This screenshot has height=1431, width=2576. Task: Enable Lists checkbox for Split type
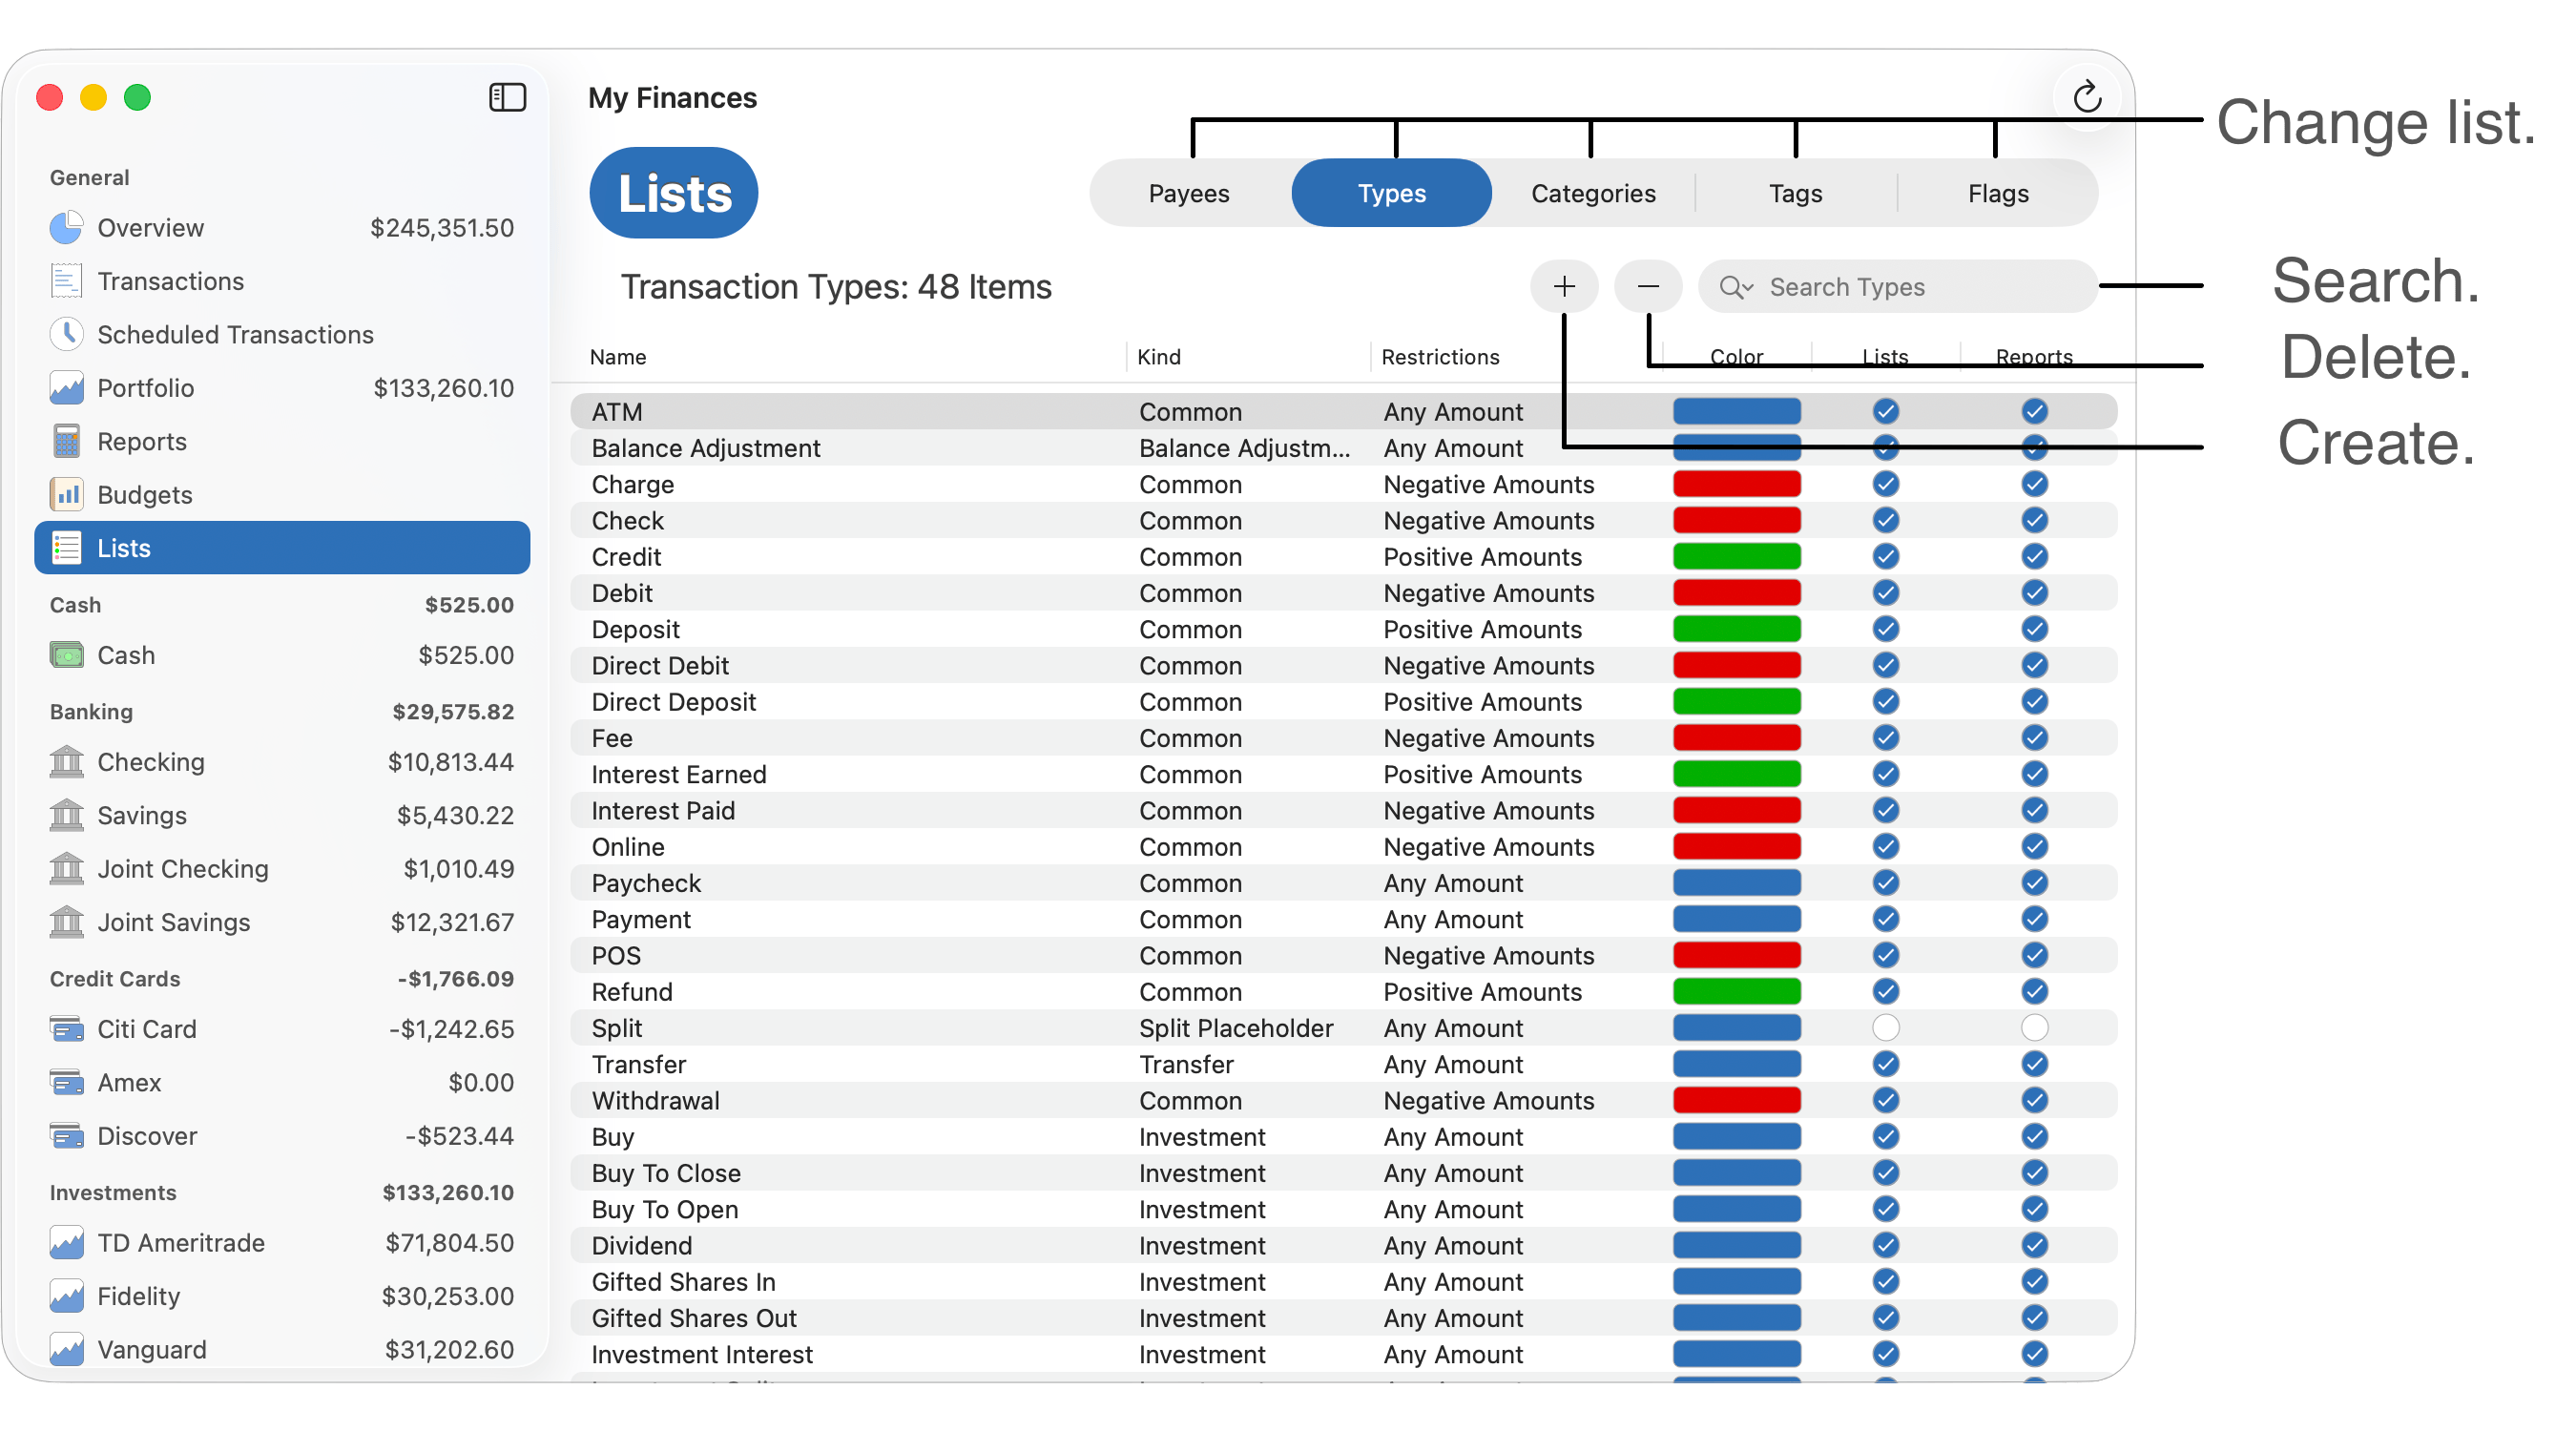click(x=1885, y=1028)
